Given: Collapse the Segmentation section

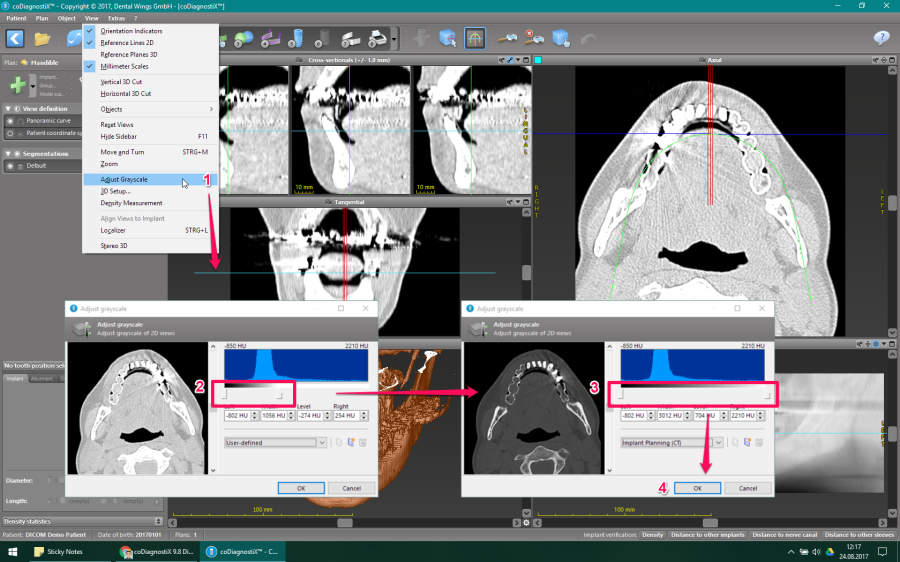Looking at the screenshot, I should [8, 154].
